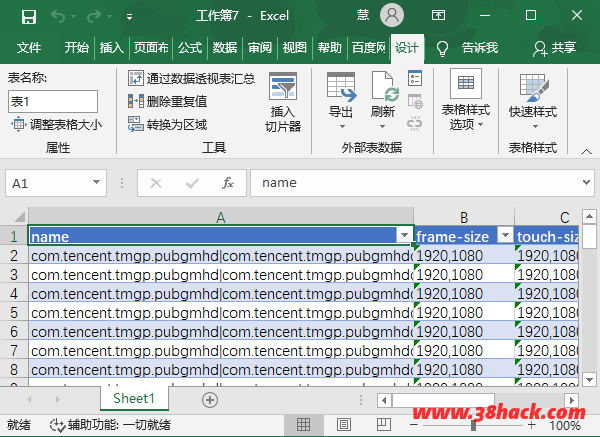This screenshot has width=600, height=437.
Task: Add a new sheet with plus icon
Action: (210, 400)
